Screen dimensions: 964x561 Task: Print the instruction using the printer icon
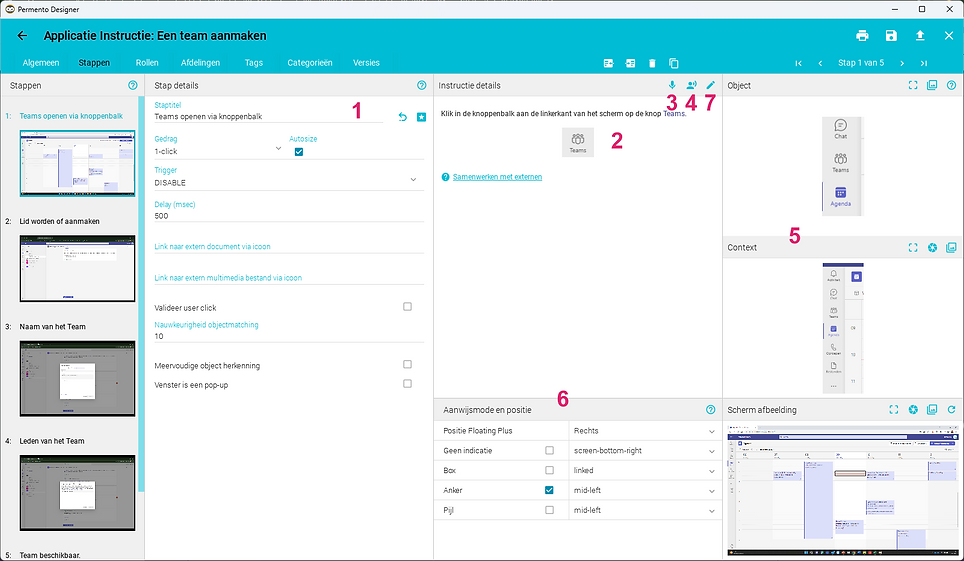pyautogui.click(x=862, y=36)
